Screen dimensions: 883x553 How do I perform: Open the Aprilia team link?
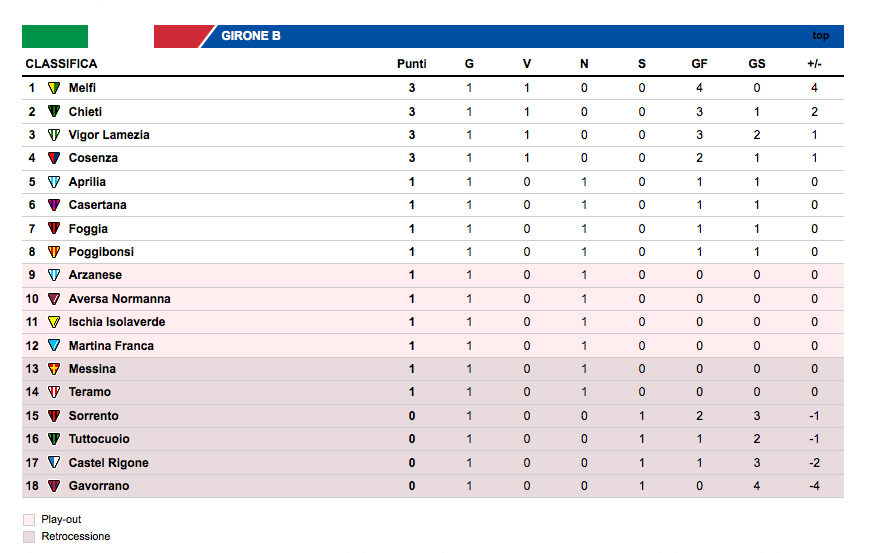87,182
